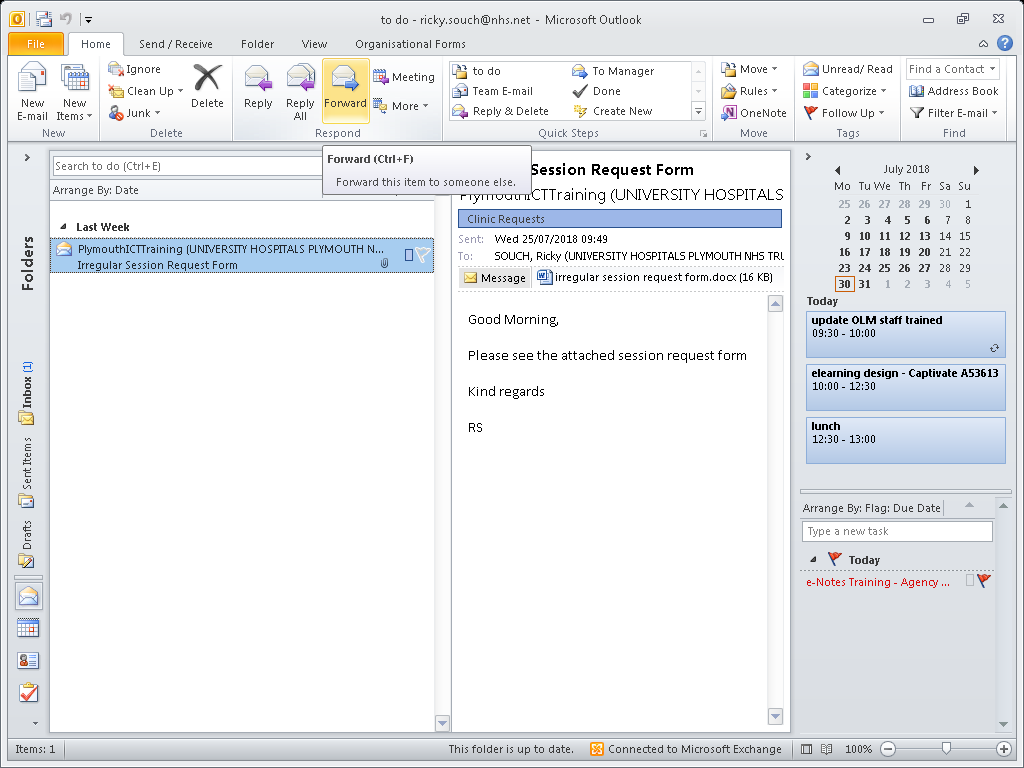Expand the Quick Steps gallery
The width and height of the screenshot is (1024, 768).
[x=698, y=111]
